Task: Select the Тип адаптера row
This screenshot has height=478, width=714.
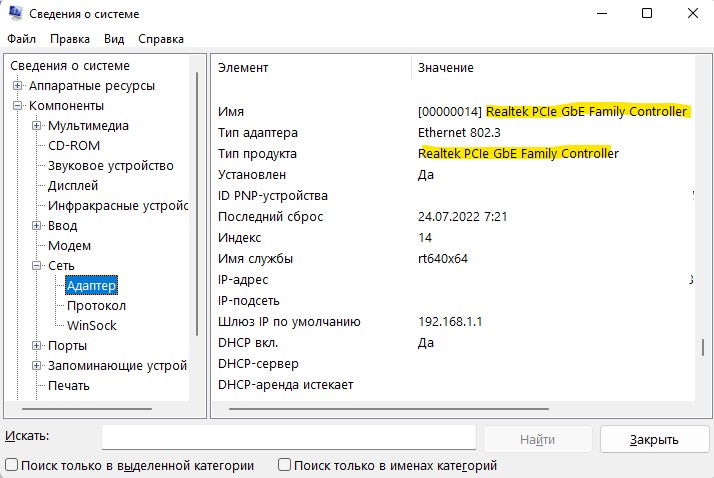Action: point(453,132)
